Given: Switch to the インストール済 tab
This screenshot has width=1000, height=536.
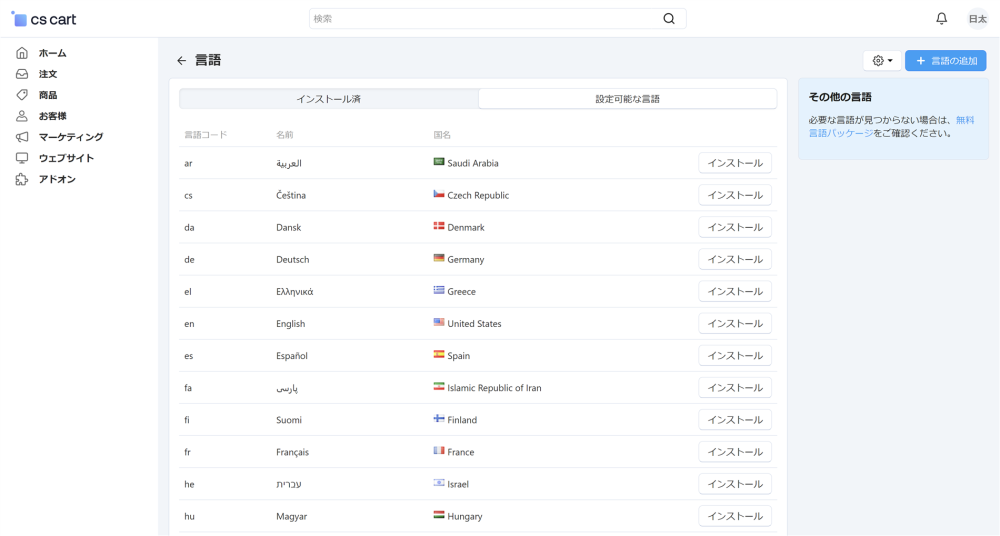Looking at the screenshot, I should coord(328,99).
